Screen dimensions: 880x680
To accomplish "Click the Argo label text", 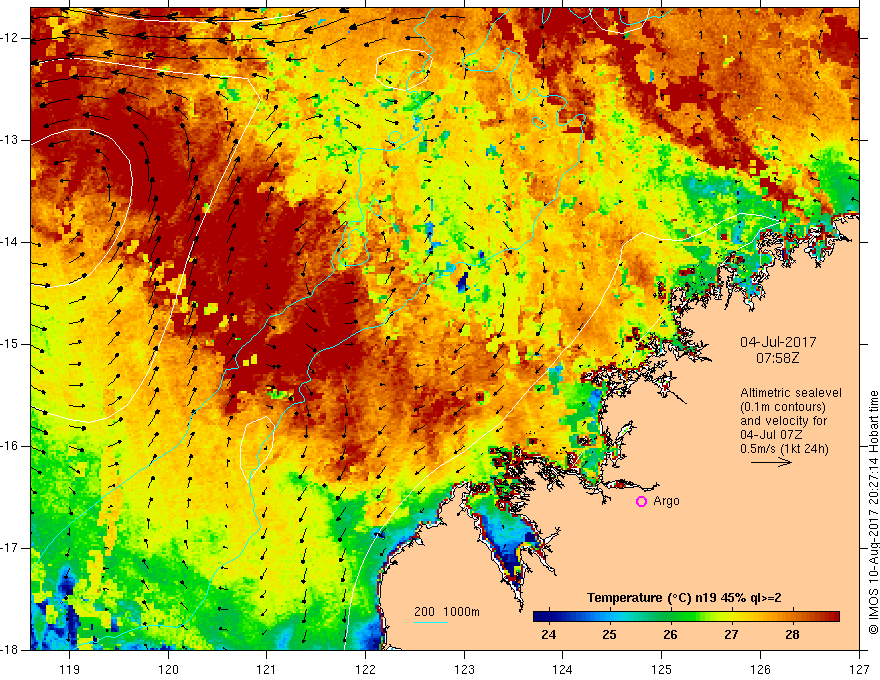I will click(x=666, y=501).
